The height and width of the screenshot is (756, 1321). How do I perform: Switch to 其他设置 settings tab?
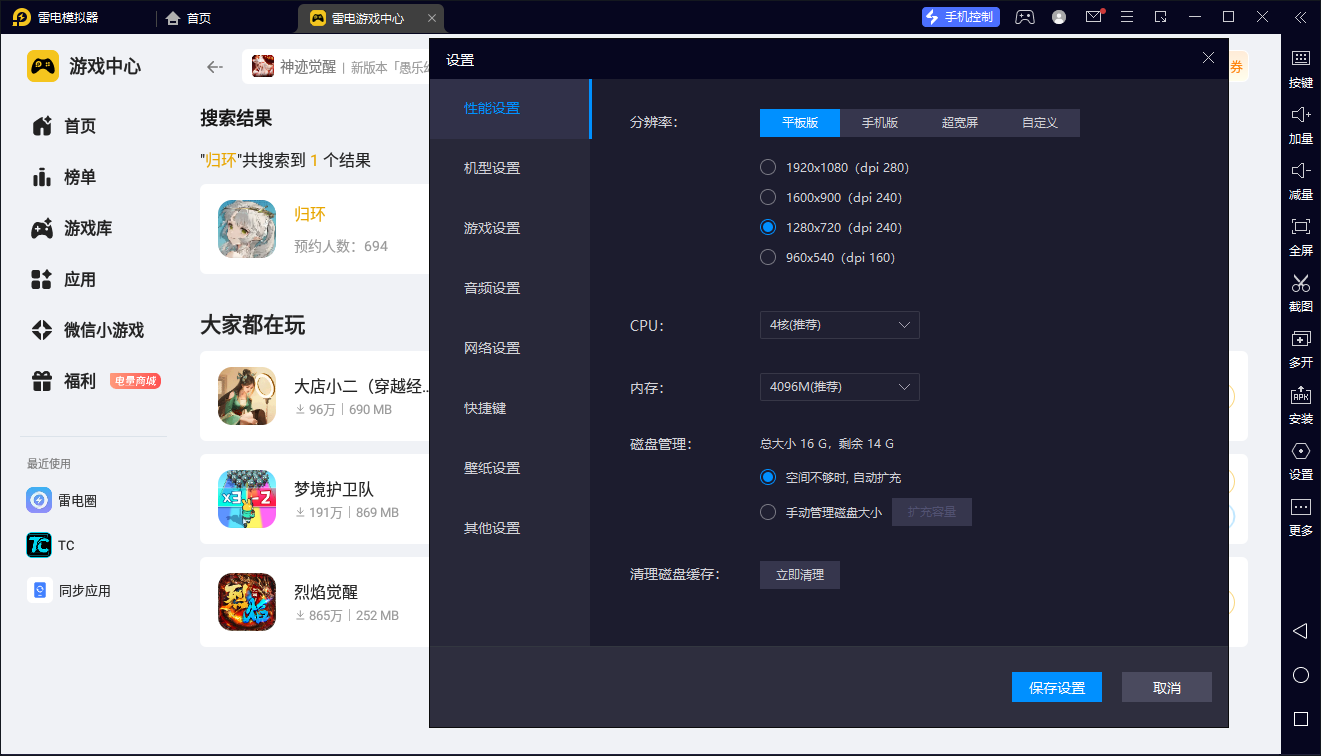click(510, 528)
